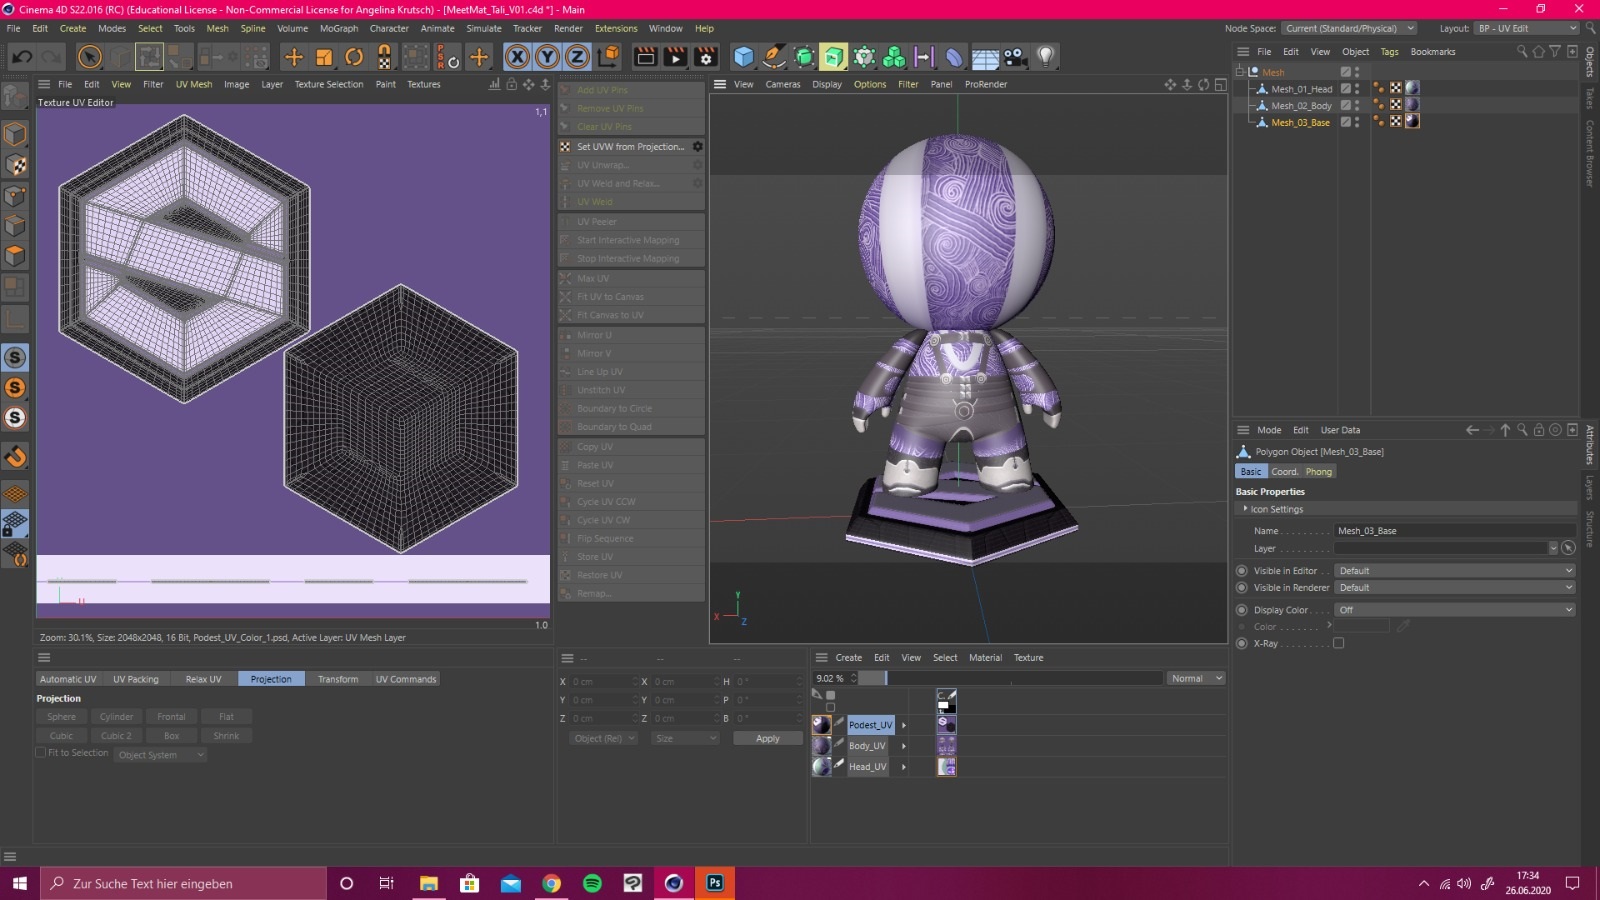Click the Cube primitive icon
The width and height of the screenshot is (1600, 900).
743,57
